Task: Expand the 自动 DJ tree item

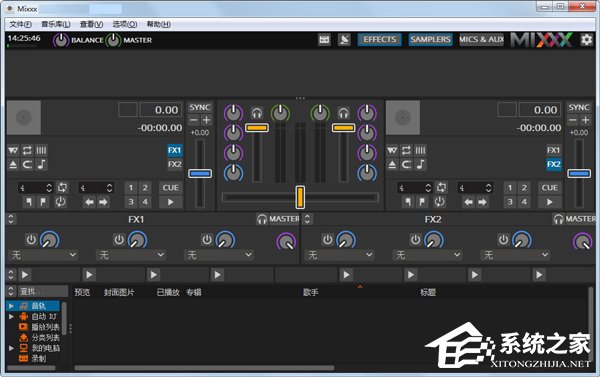Action: coord(11,317)
